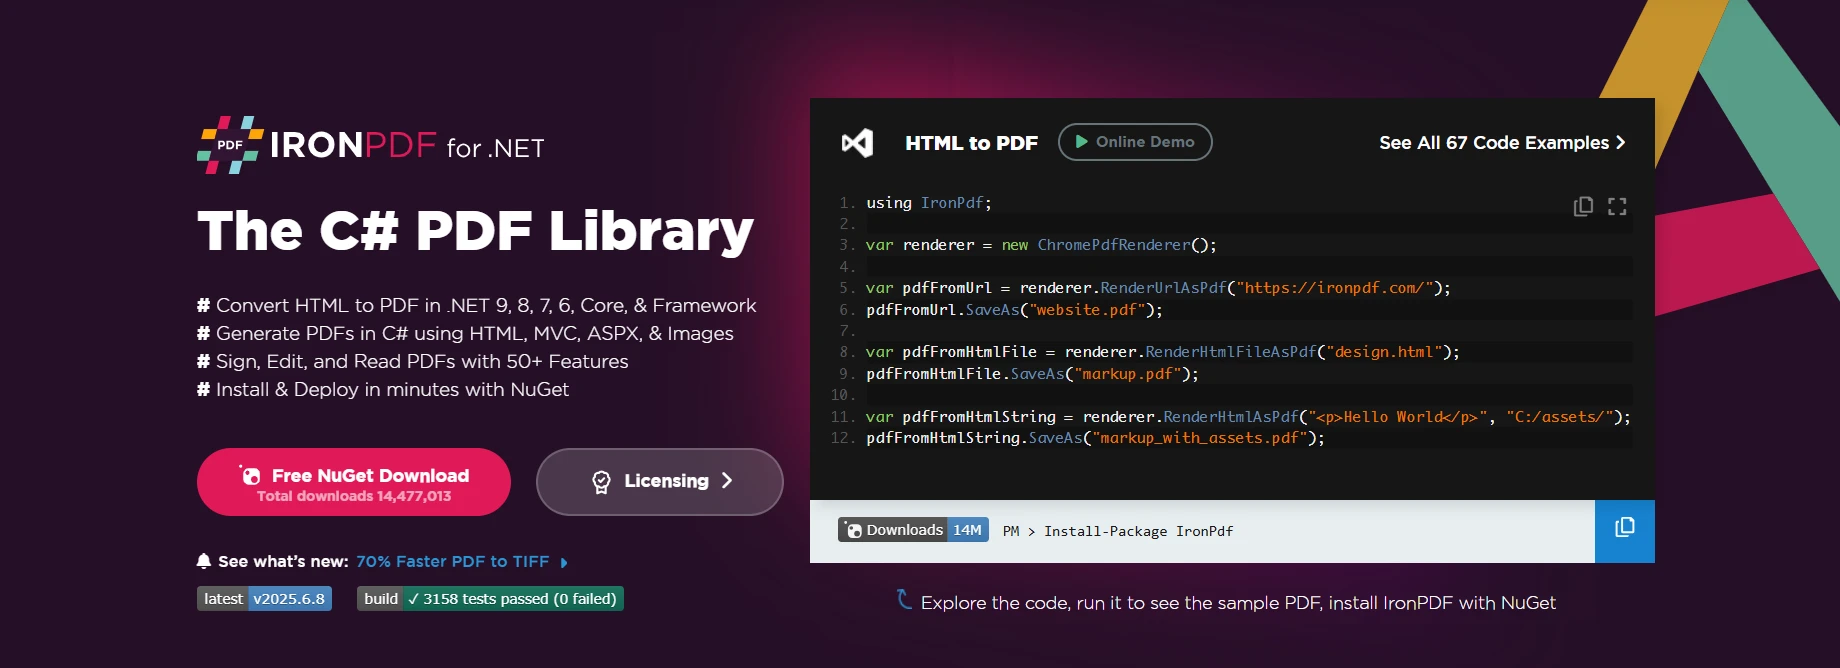Launch the Online Demo
The width and height of the screenshot is (1840, 668).
point(1135,142)
